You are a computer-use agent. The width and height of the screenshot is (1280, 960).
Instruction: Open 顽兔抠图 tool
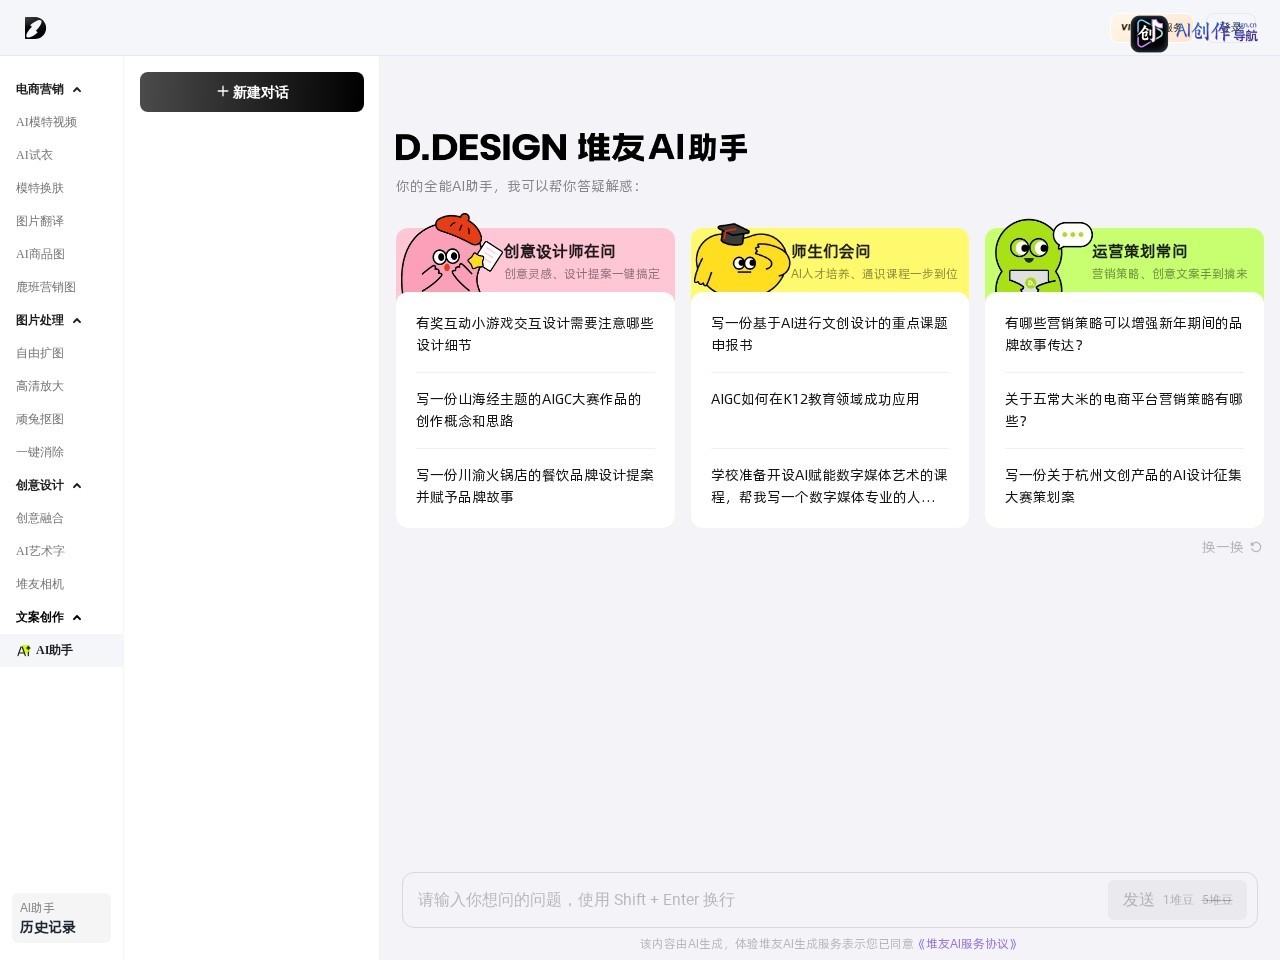coord(40,419)
